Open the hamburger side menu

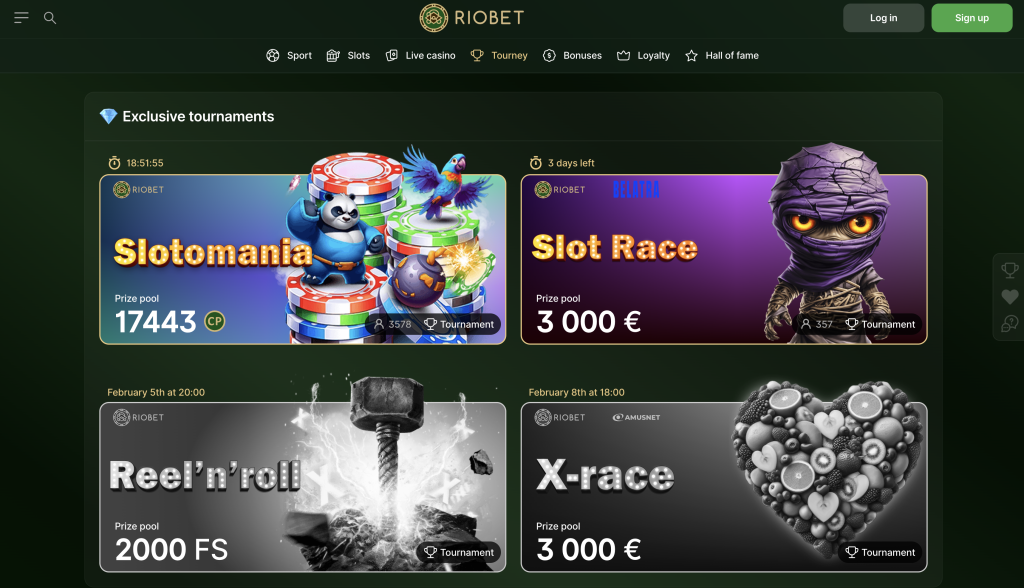click(22, 18)
